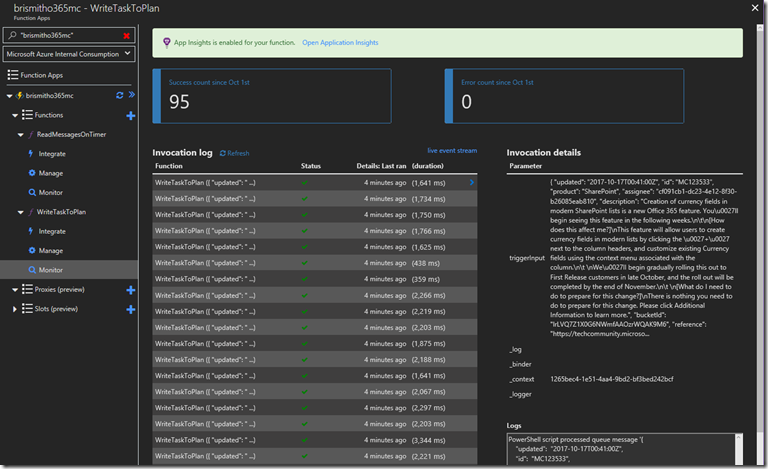Refresh the brismitho365mc function app
This screenshot has height=469, width=768.
click(120, 95)
